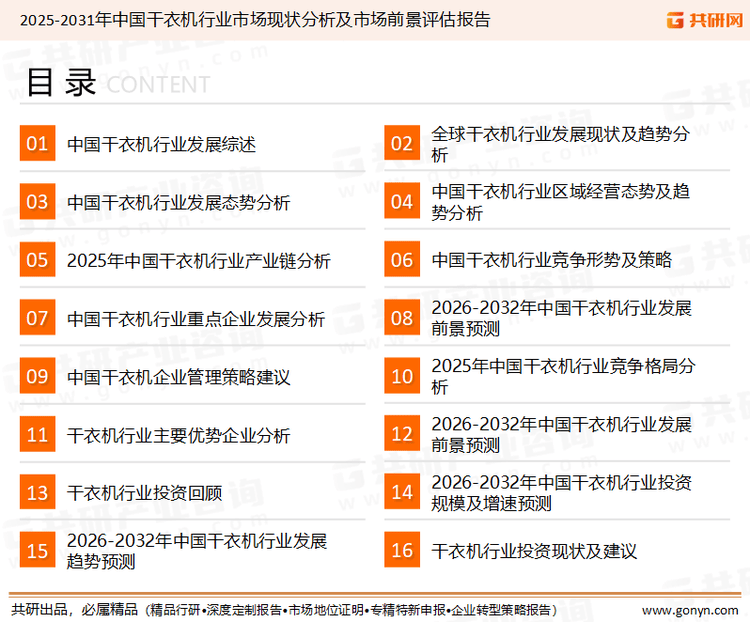Screen dimensions: 750x622
Task: Click the orange 15 number box
Action: click(37, 550)
